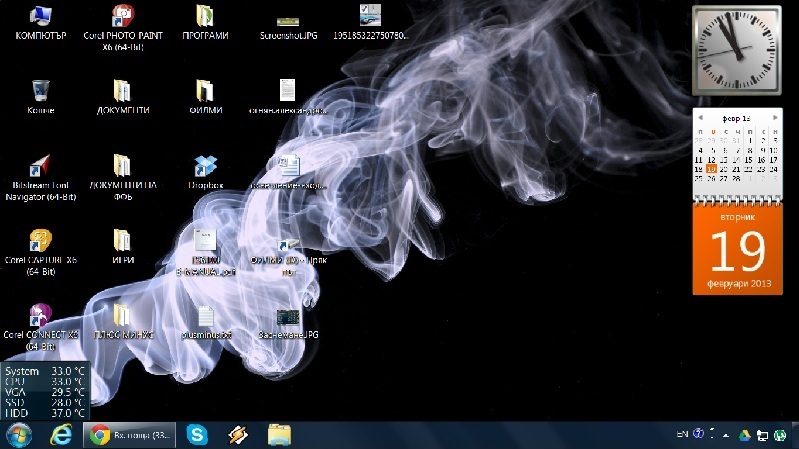Image resolution: width=799 pixels, height=449 pixels.
Task: Open the Recycle Bin icon
Action: (x=39, y=92)
